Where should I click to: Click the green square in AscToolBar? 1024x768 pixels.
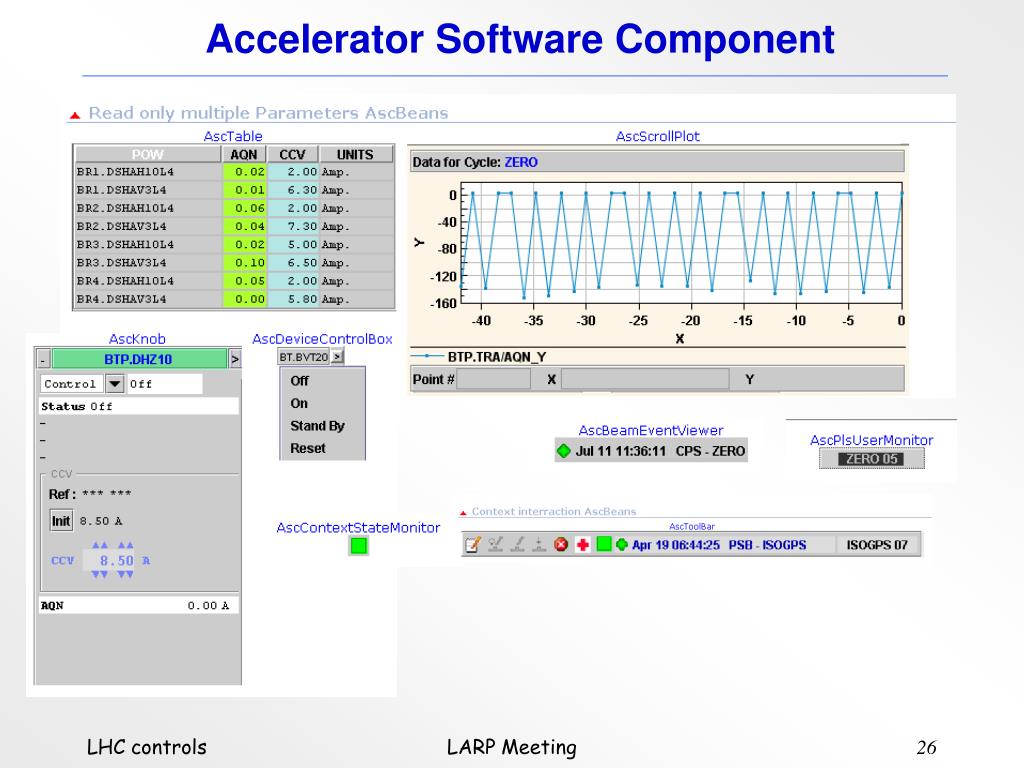(x=603, y=545)
